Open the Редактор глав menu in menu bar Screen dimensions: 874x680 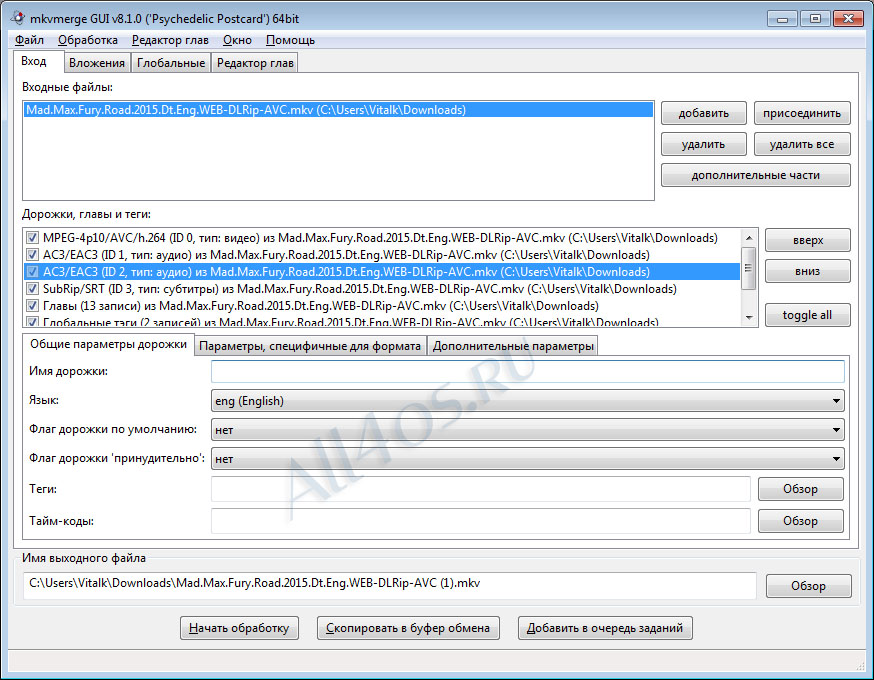tap(170, 40)
